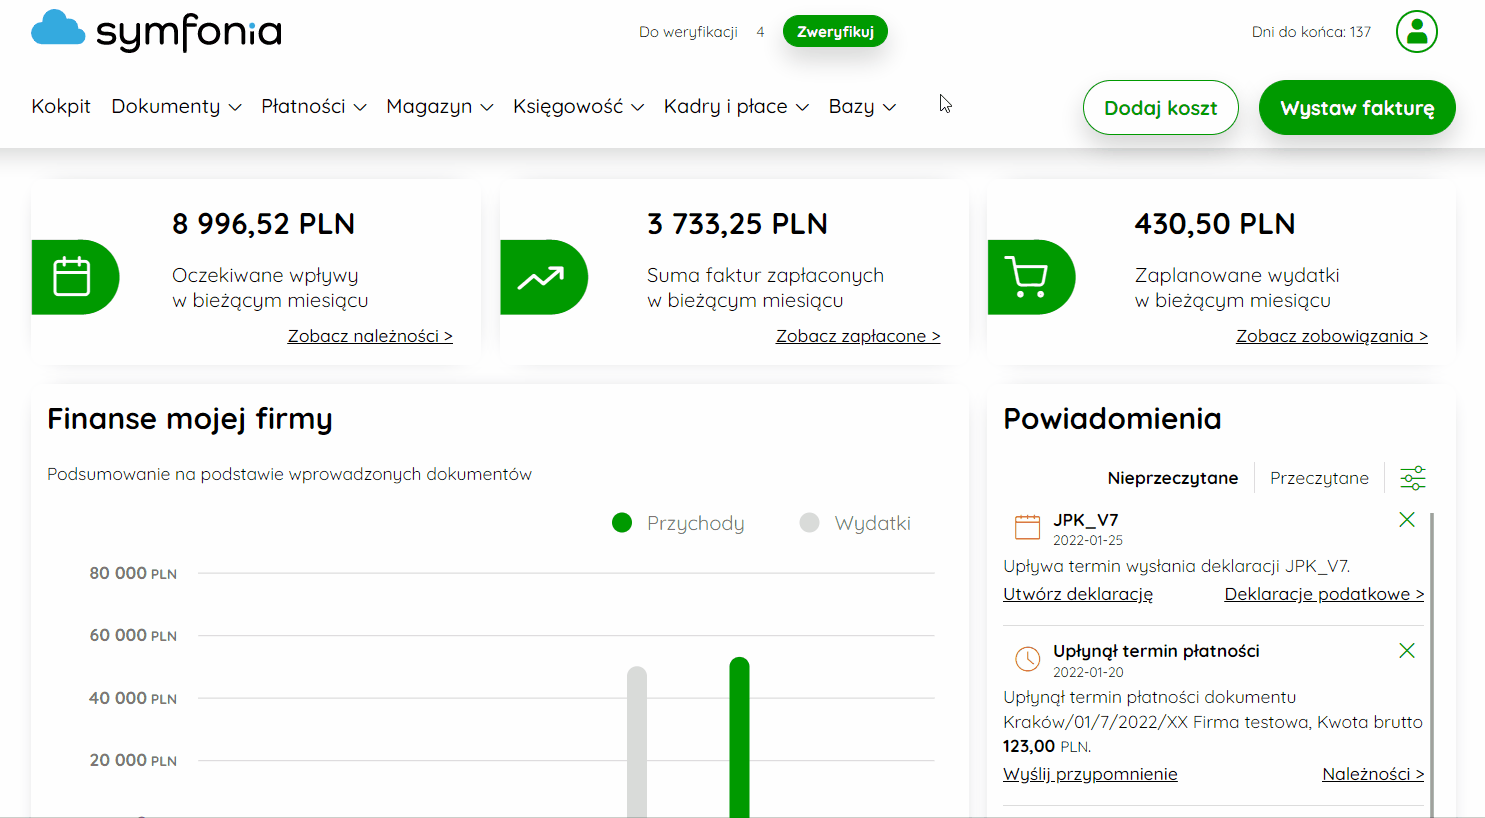1485x818 pixels.
Task: Expand the Magazyn menu
Action: click(x=440, y=106)
